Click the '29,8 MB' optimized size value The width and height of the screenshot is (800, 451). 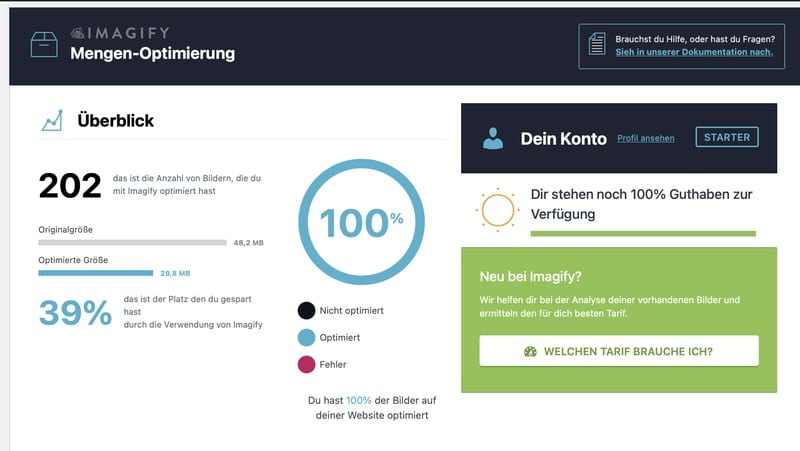[x=175, y=273]
